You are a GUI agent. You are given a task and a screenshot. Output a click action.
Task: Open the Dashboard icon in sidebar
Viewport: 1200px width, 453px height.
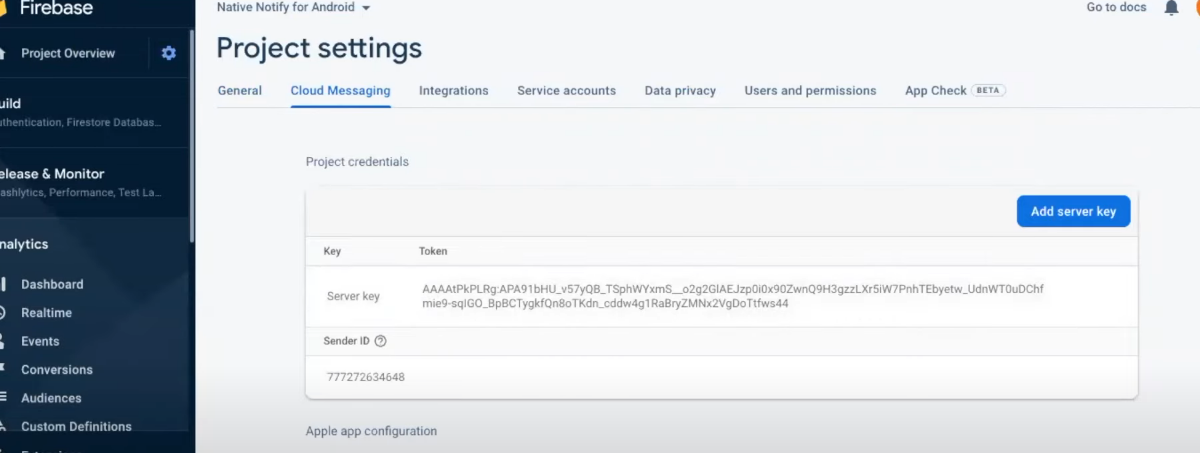tap(3, 284)
